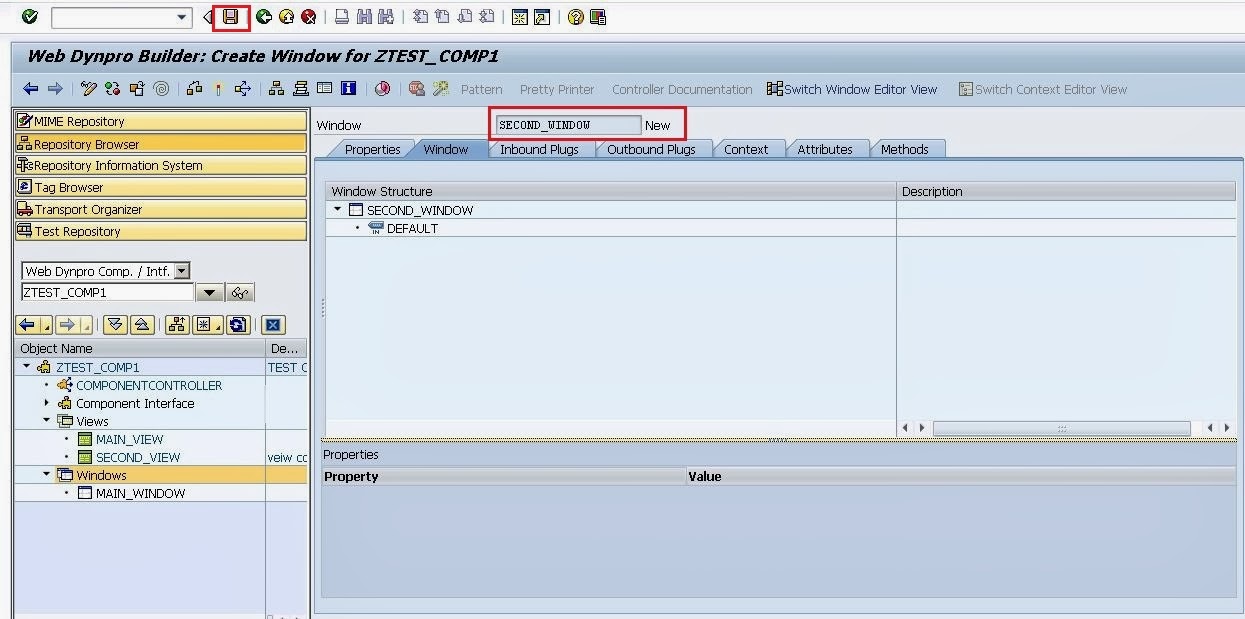Click the Refresh Object List icon

click(238, 325)
